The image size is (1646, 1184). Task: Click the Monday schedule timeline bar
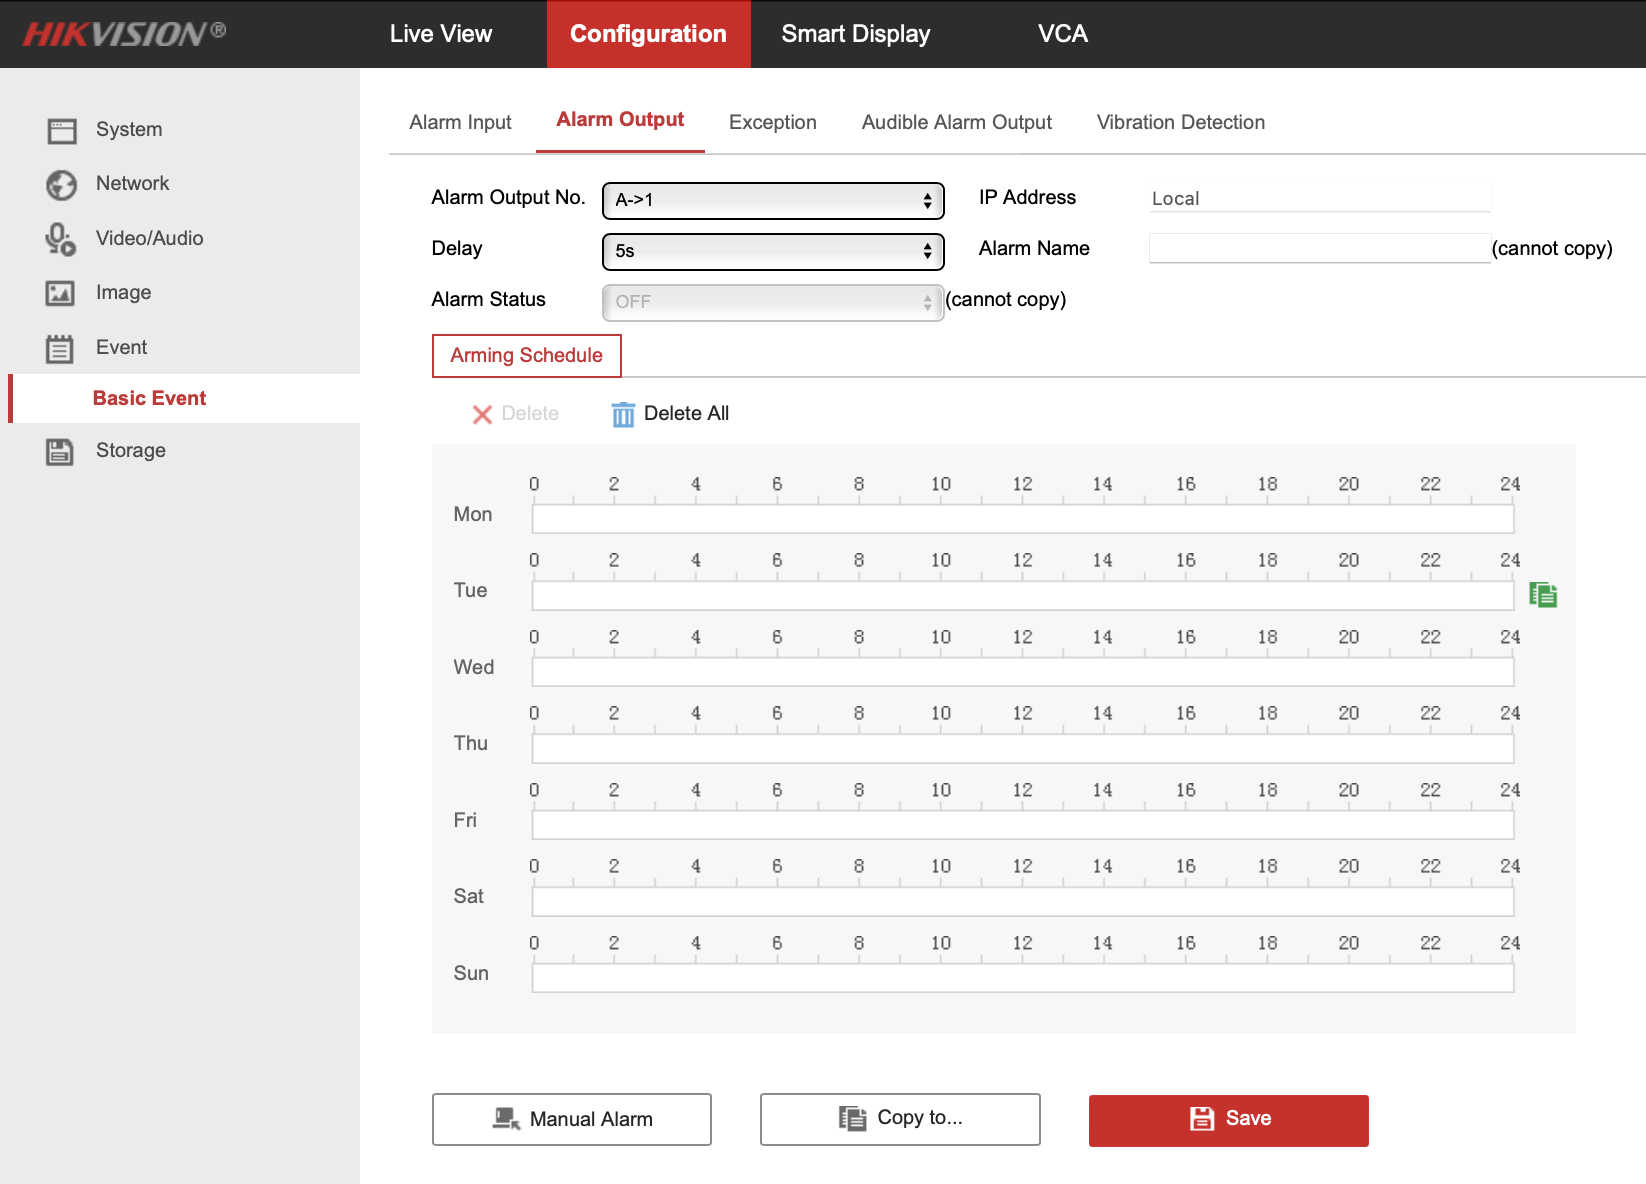coord(1022,519)
